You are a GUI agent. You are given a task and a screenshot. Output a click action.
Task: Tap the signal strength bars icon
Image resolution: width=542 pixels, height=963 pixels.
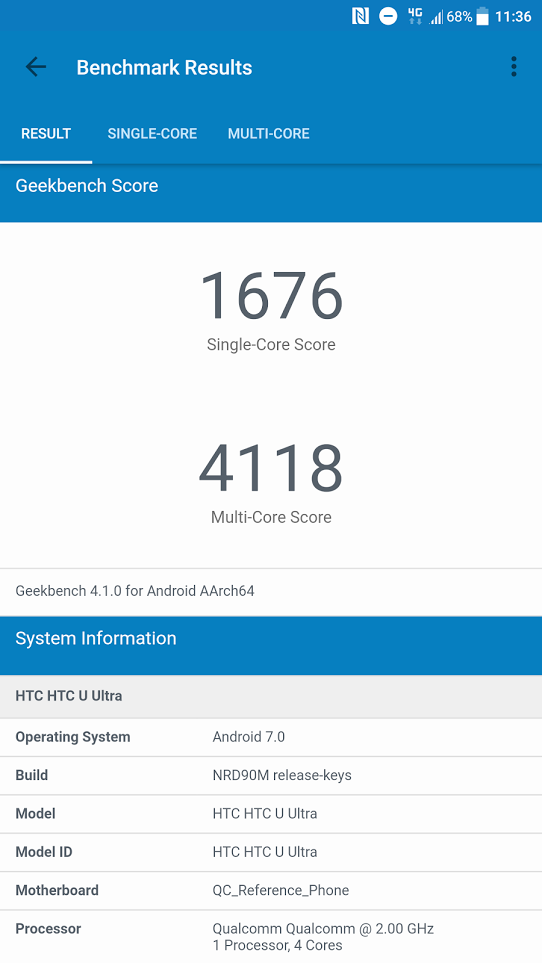click(436, 17)
